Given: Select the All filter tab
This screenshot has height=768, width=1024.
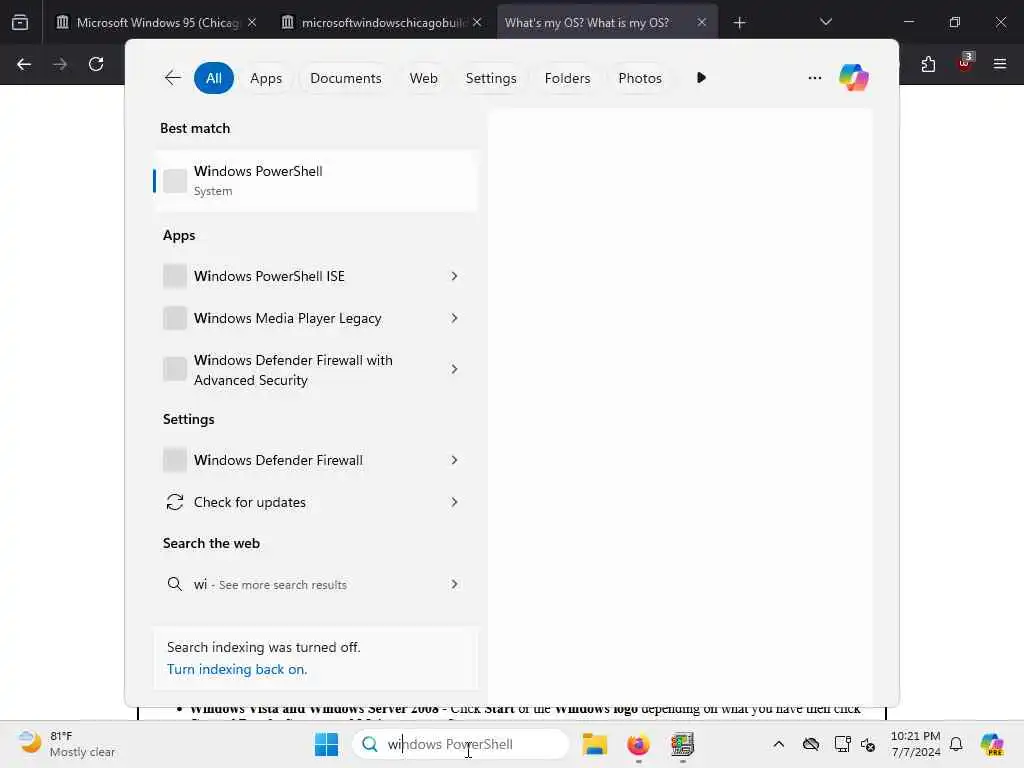Looking at the screenshot, I should point(214,78).
